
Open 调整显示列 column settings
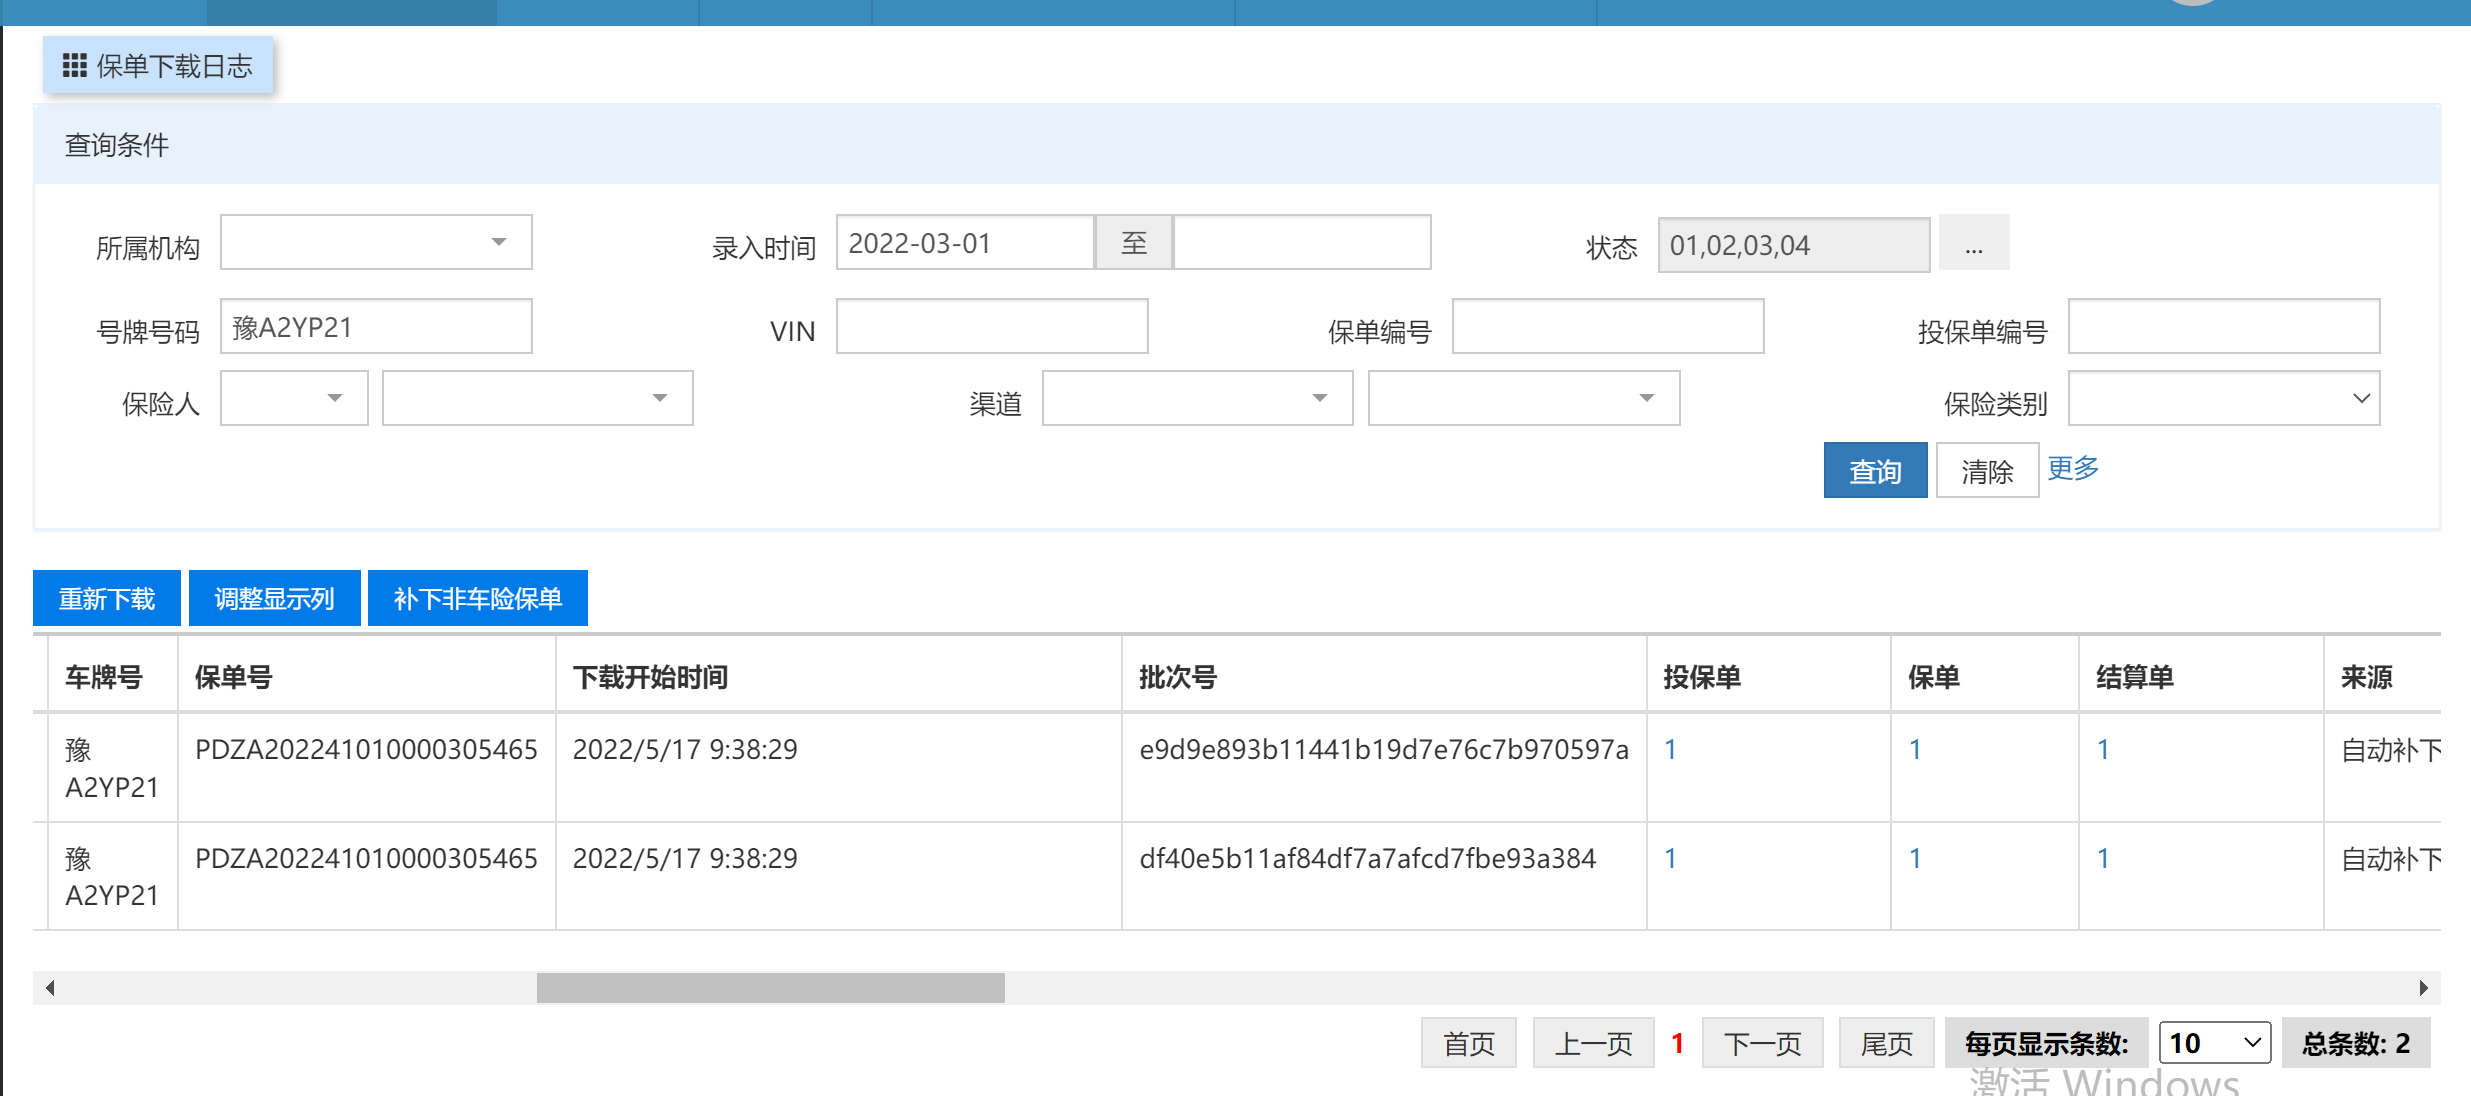coord(274,598)
